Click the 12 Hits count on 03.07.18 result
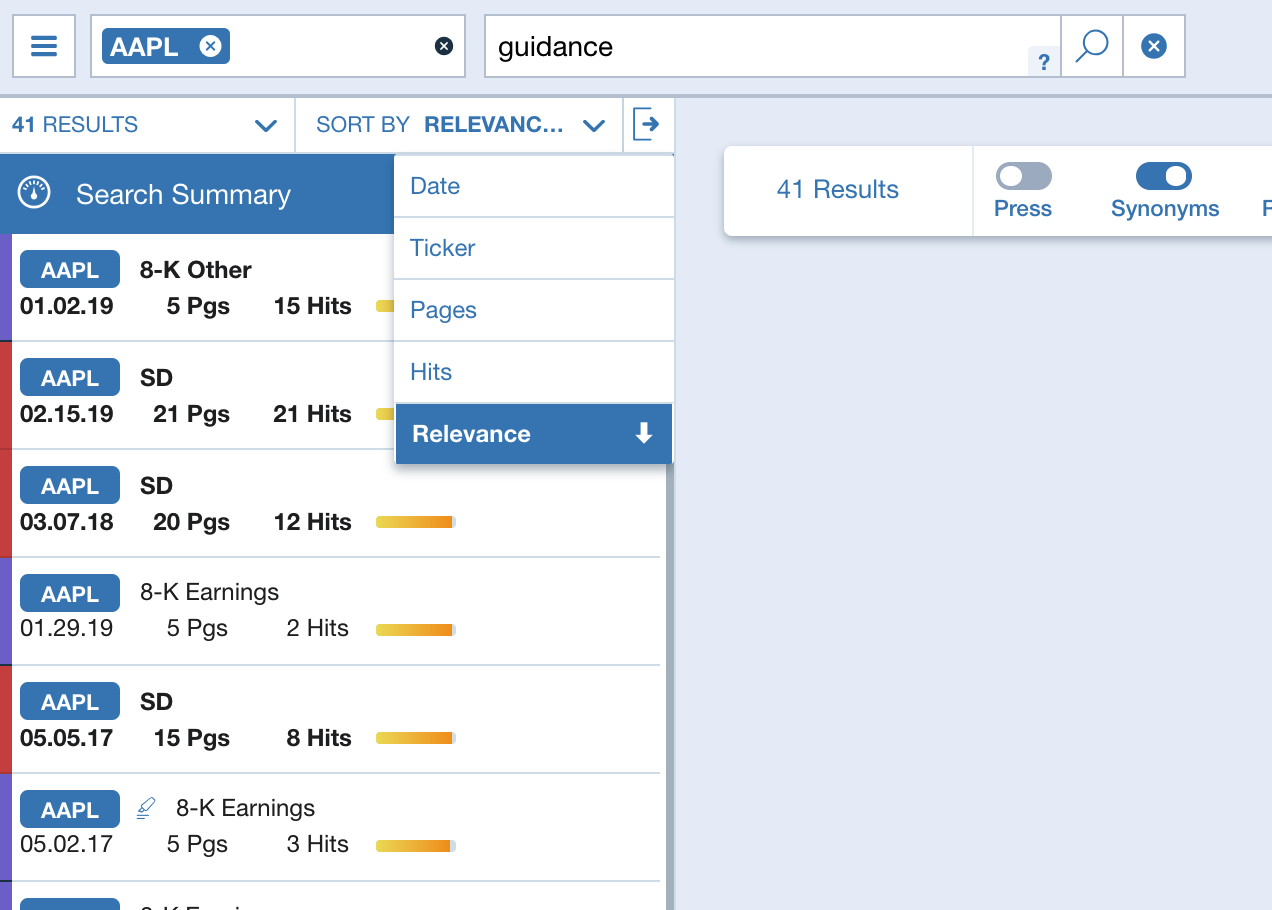This screenshot has height=910, width=1272. [312, 522]
